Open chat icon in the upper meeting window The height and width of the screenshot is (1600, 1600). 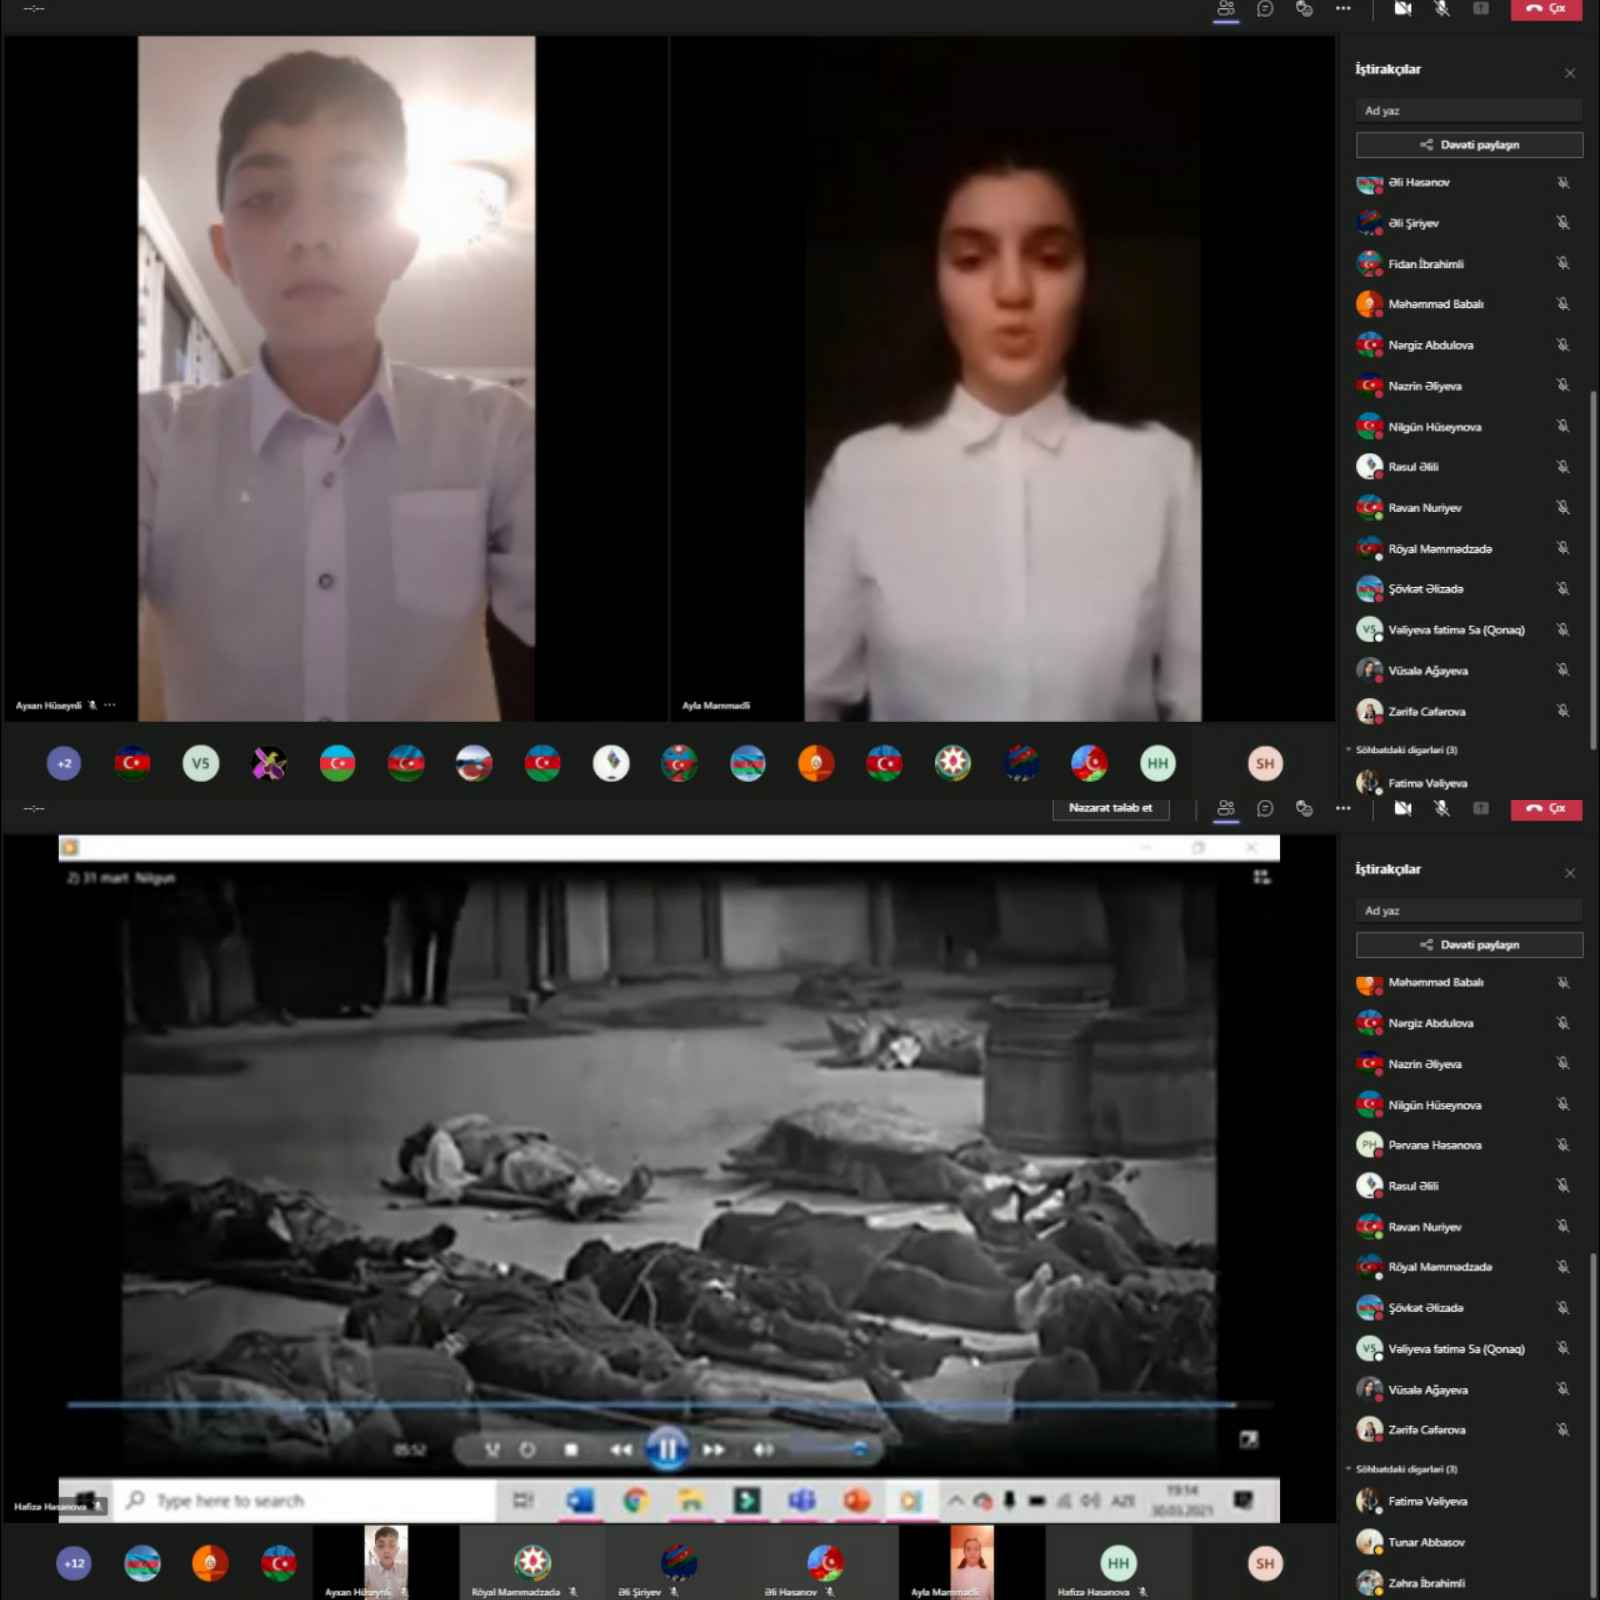pyautogui.click(x=1265, y=9)
